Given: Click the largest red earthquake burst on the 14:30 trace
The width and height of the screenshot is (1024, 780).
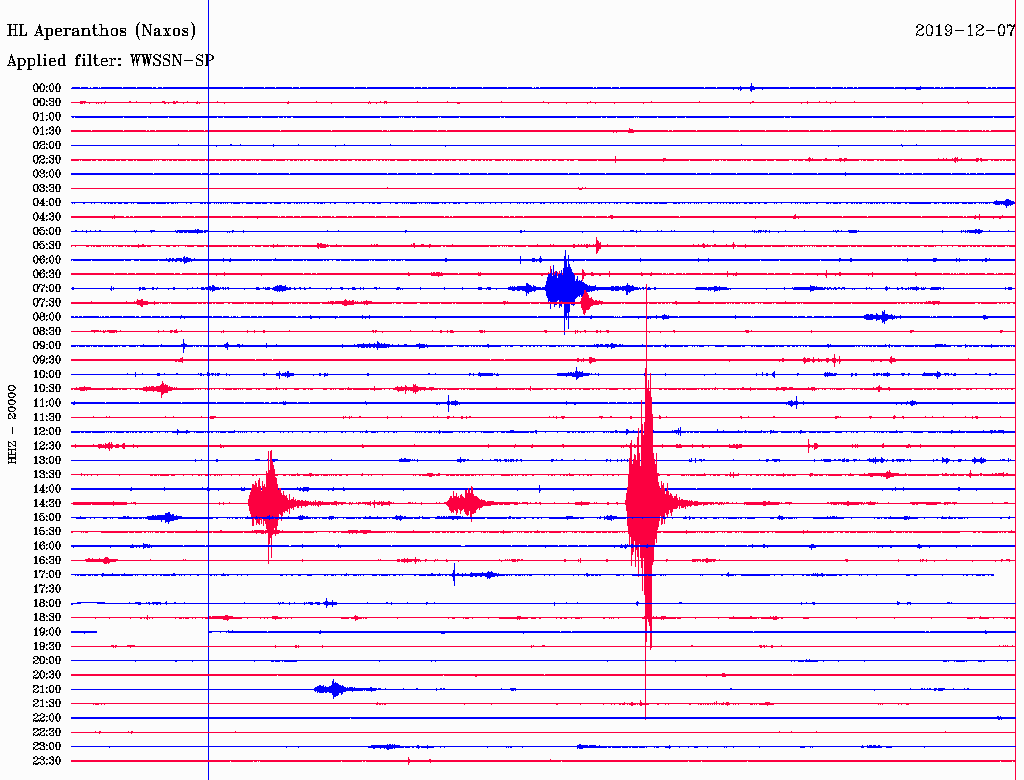Looking at the screenshot, I should [x=647, y=503].
